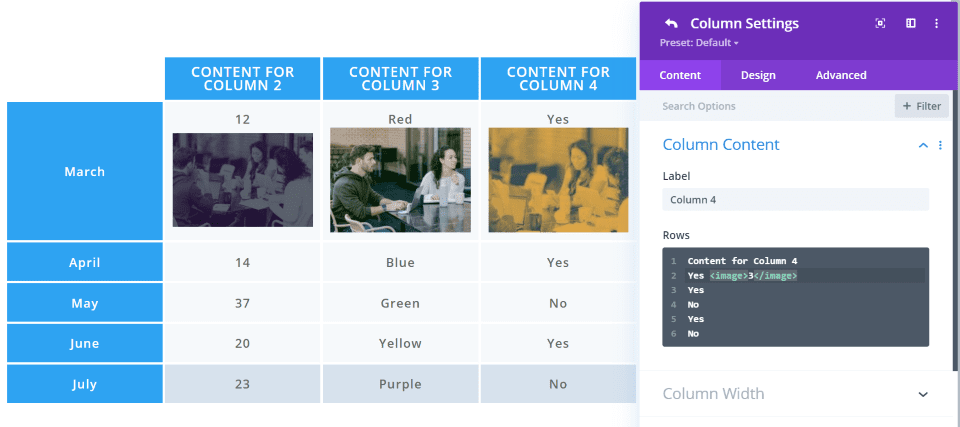Switch to the Design tab

tap(758, 75)
